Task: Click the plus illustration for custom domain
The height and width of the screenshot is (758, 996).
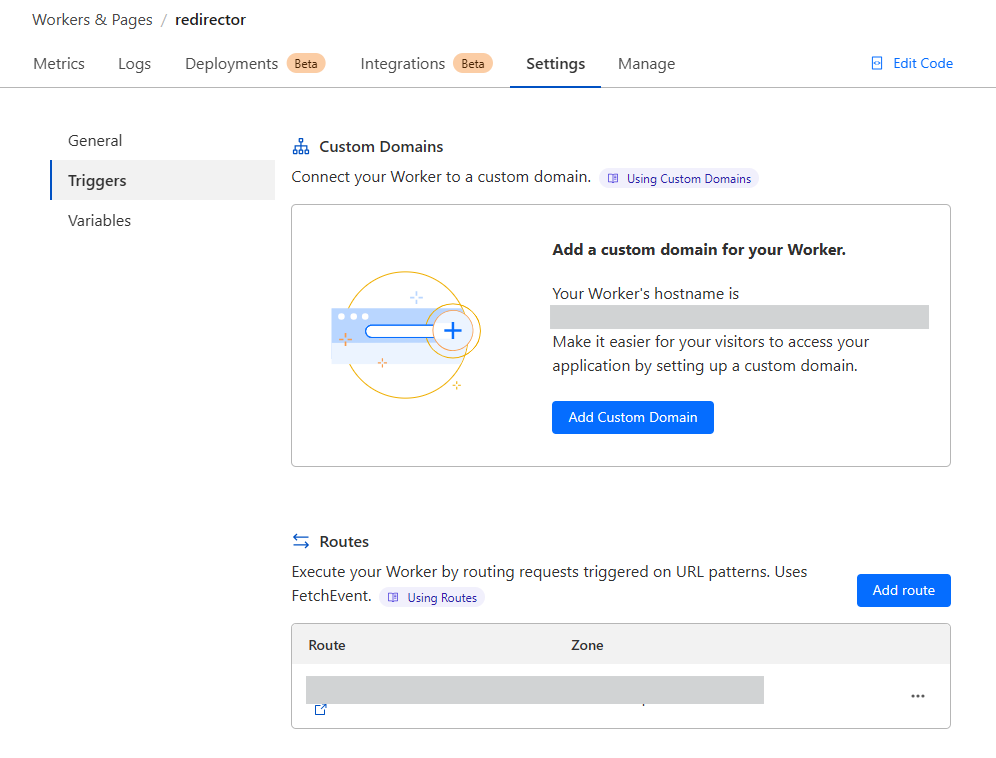Action: [452, 331]
